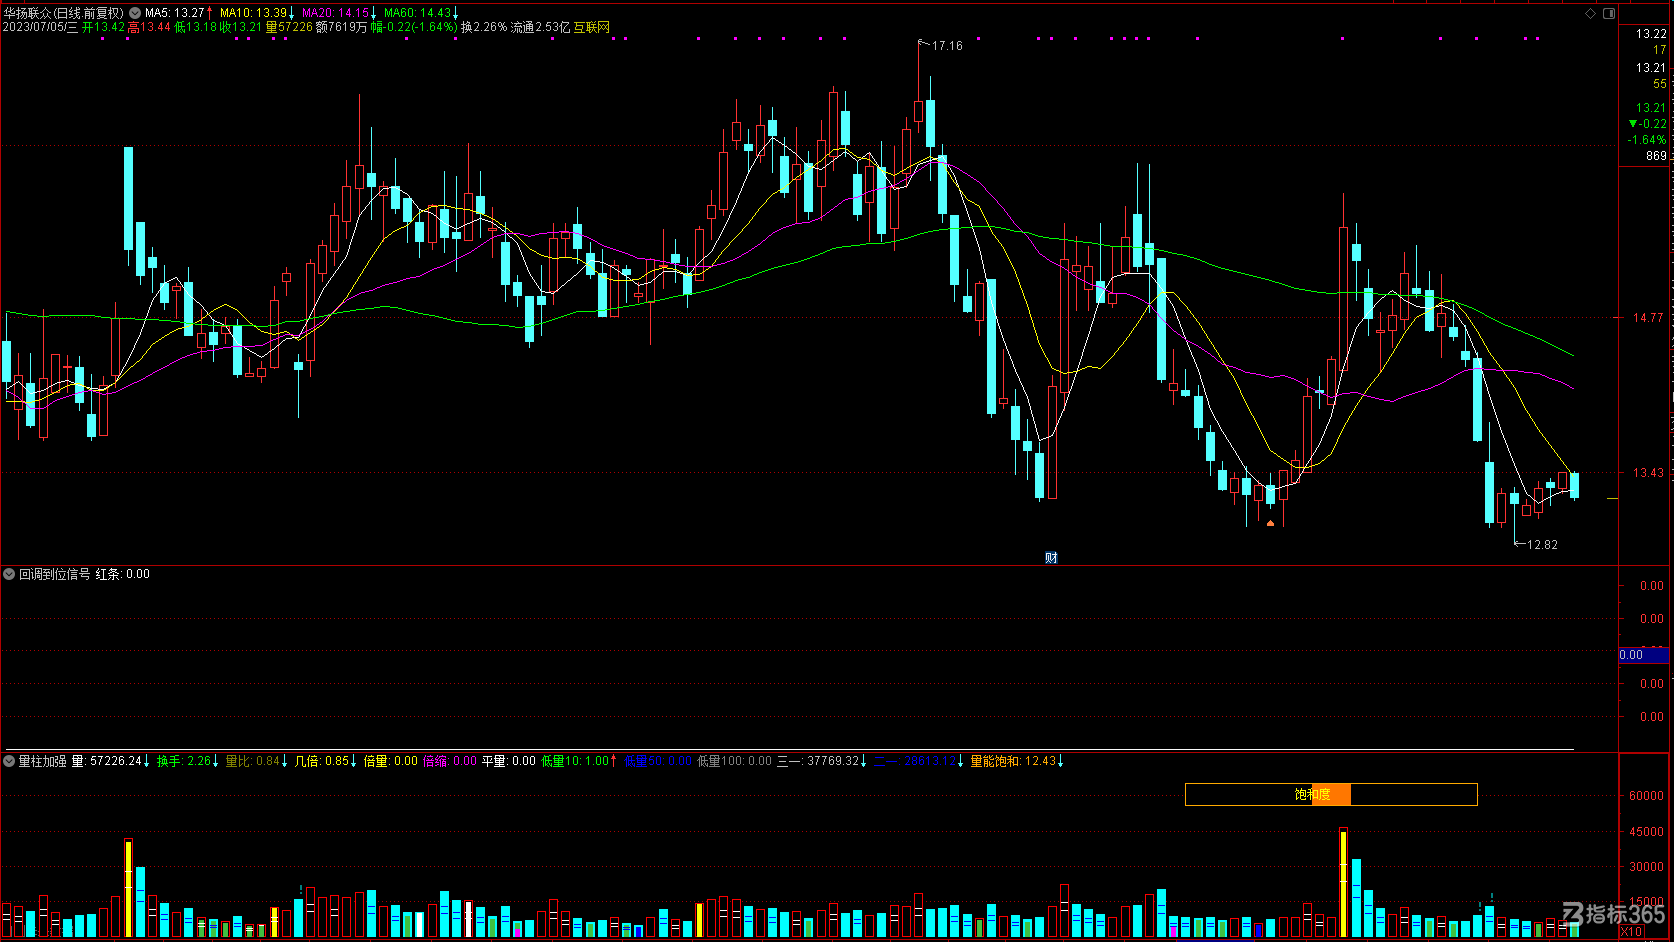Click the 13.43 price axis label
The image size is (1674, 942).
tap(1648, 473)
